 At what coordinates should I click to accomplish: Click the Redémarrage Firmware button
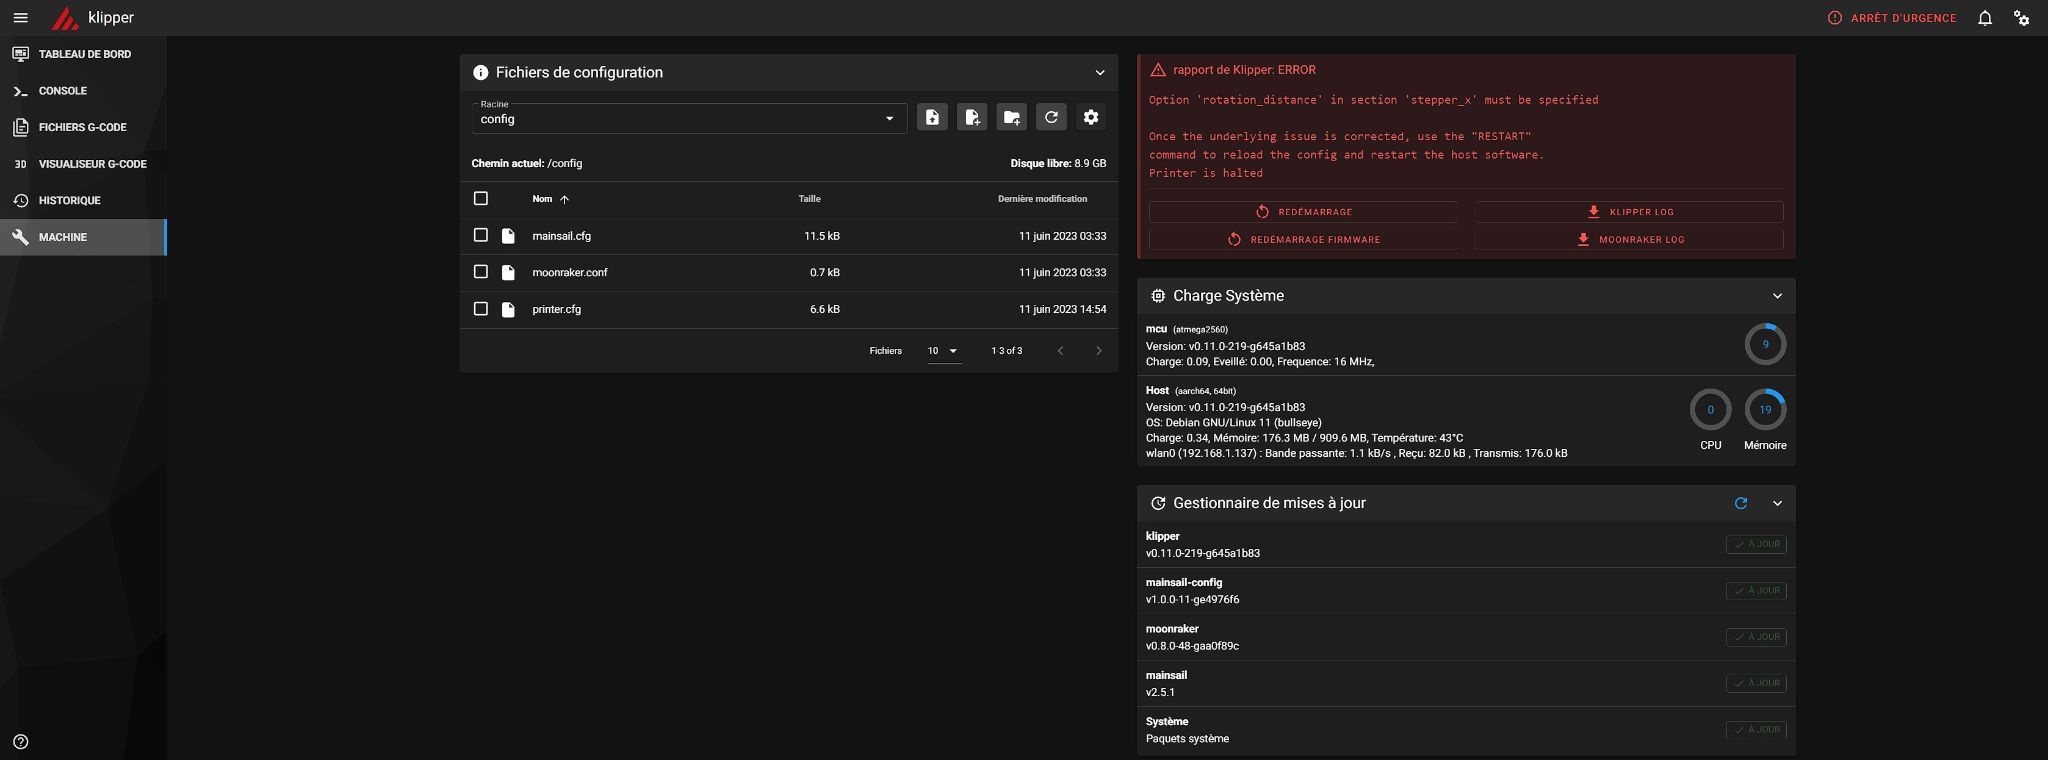pos(1303,240)
